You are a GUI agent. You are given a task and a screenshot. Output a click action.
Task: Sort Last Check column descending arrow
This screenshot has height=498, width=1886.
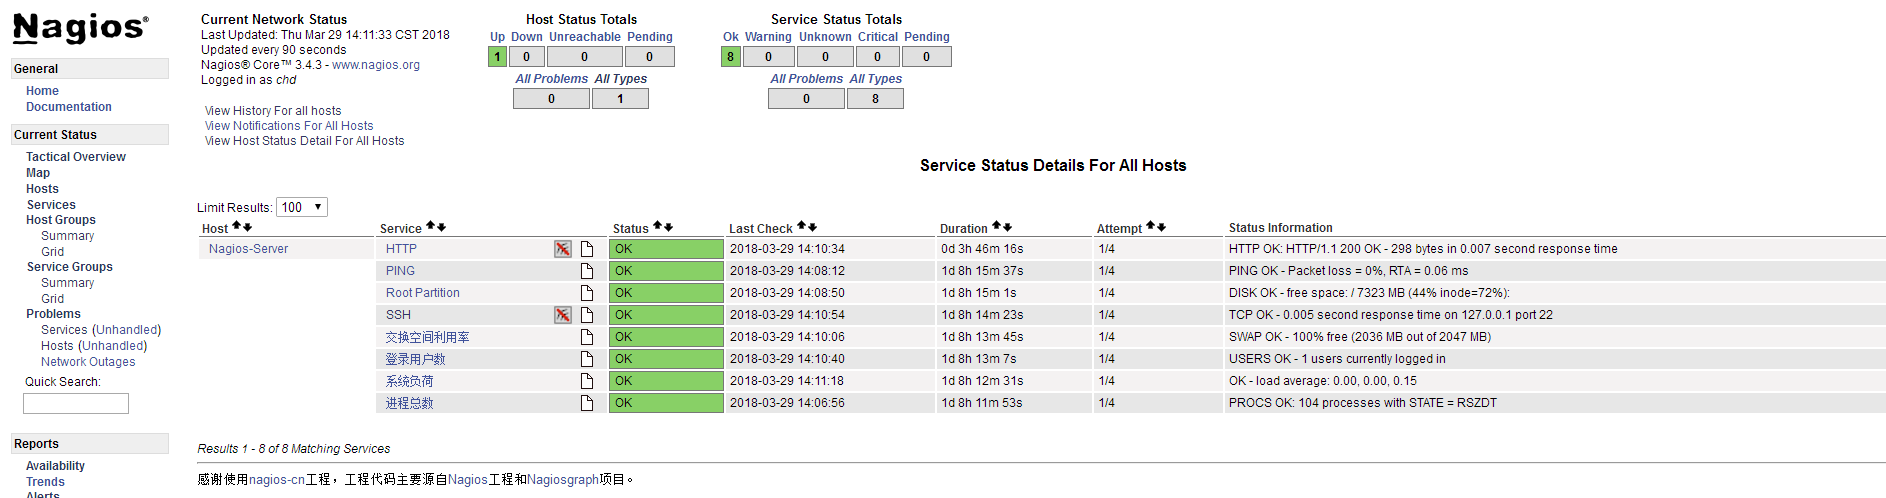point(812,226)
